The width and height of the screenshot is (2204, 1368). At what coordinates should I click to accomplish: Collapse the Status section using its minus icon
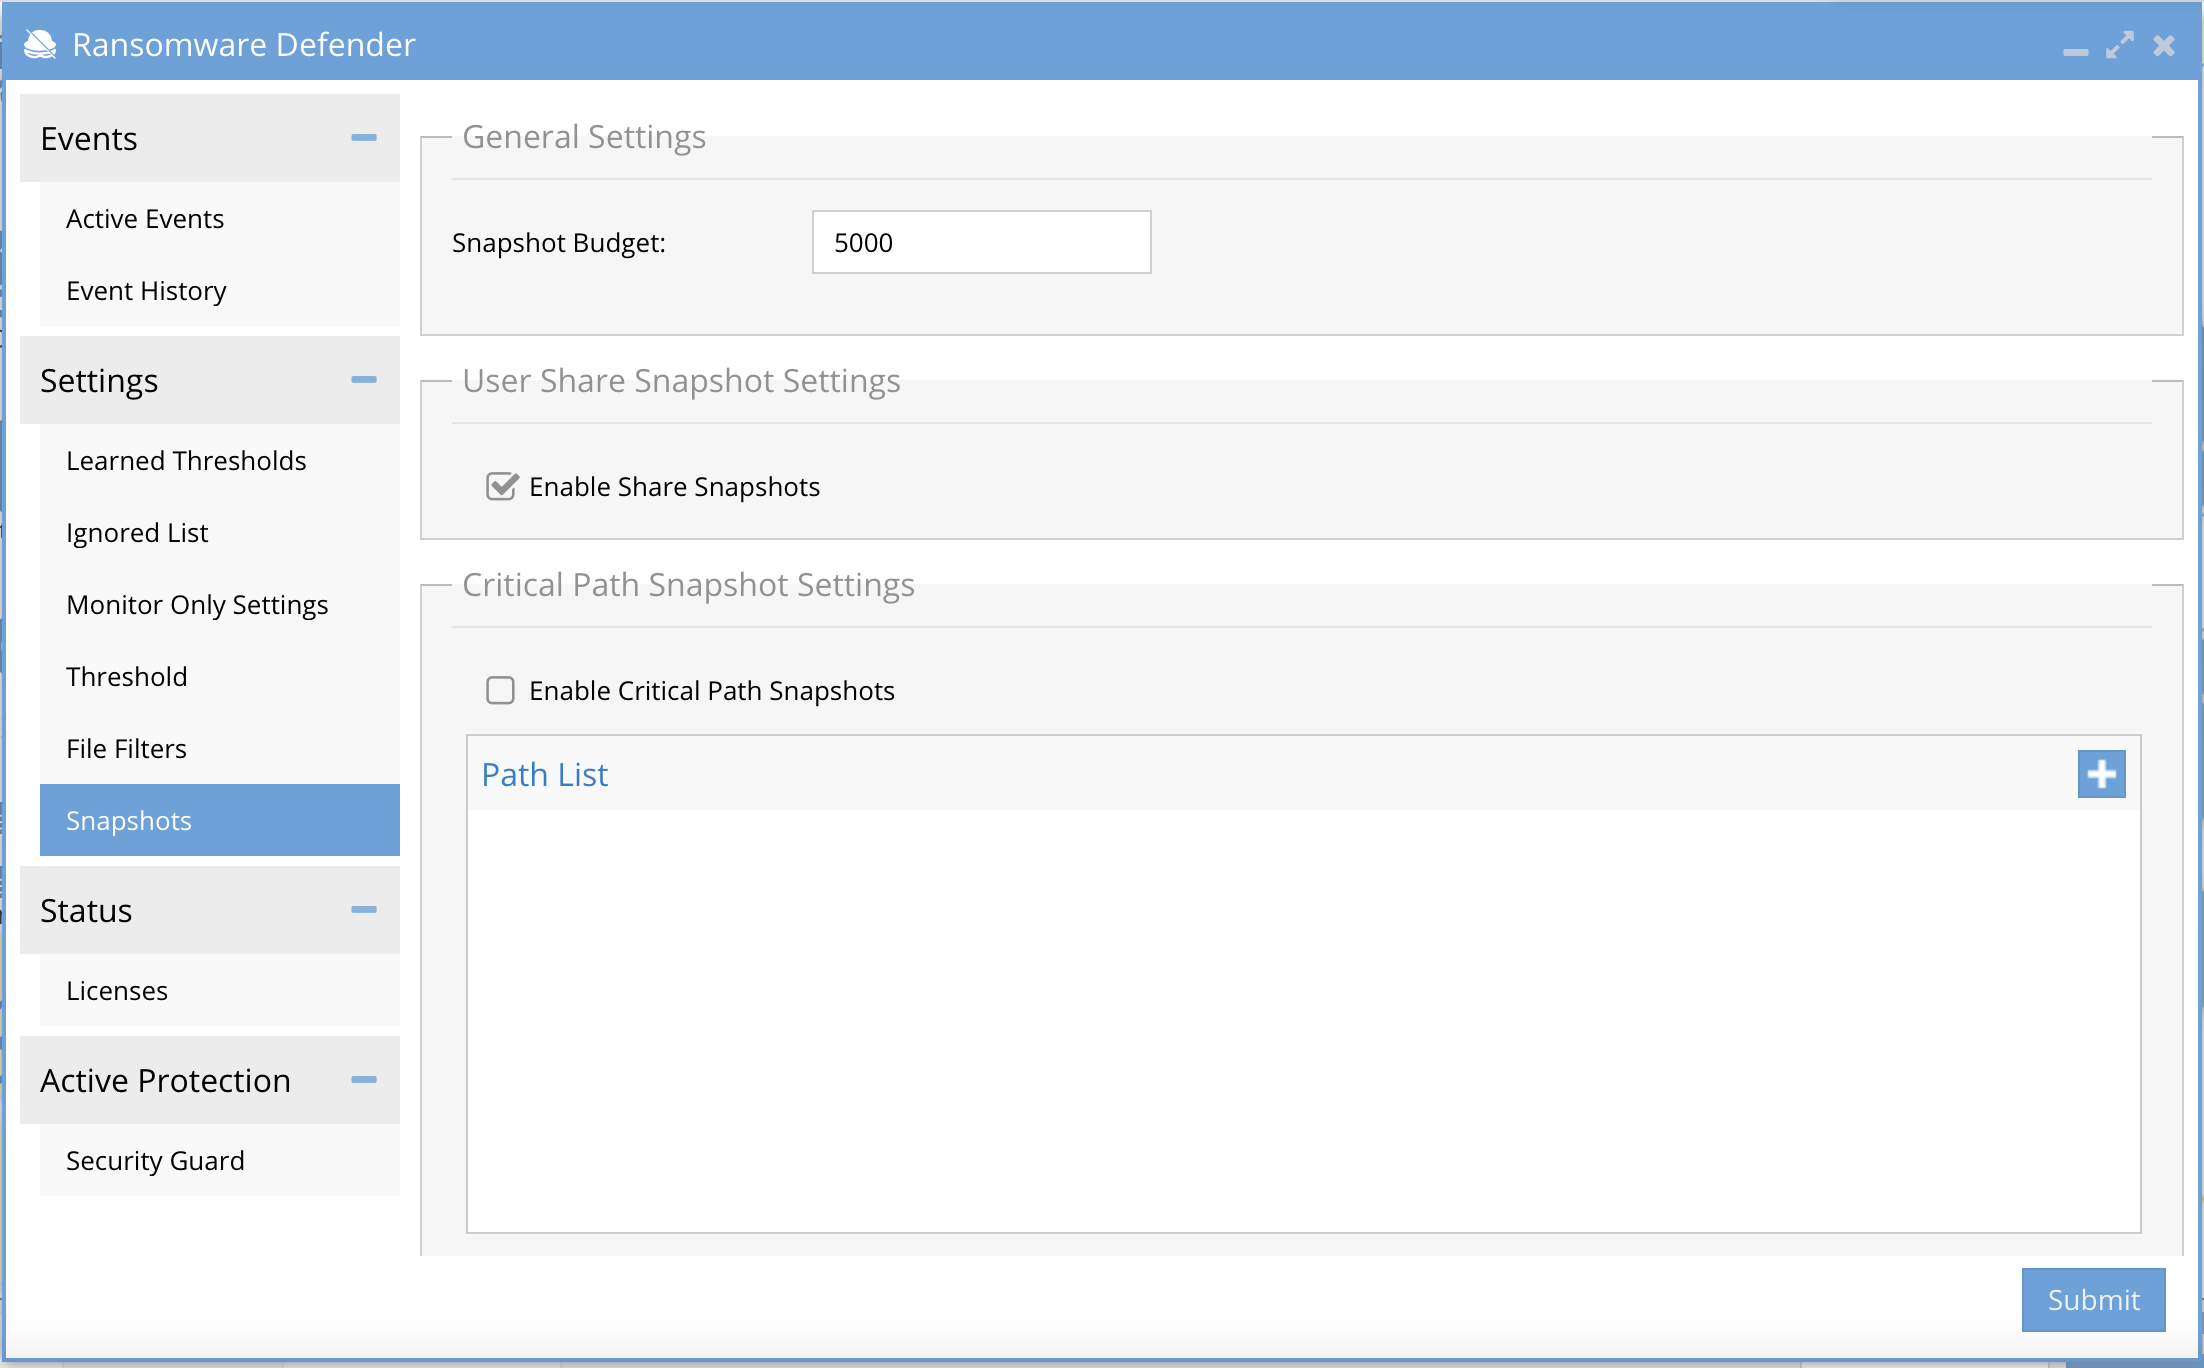(x=364, y=911)
